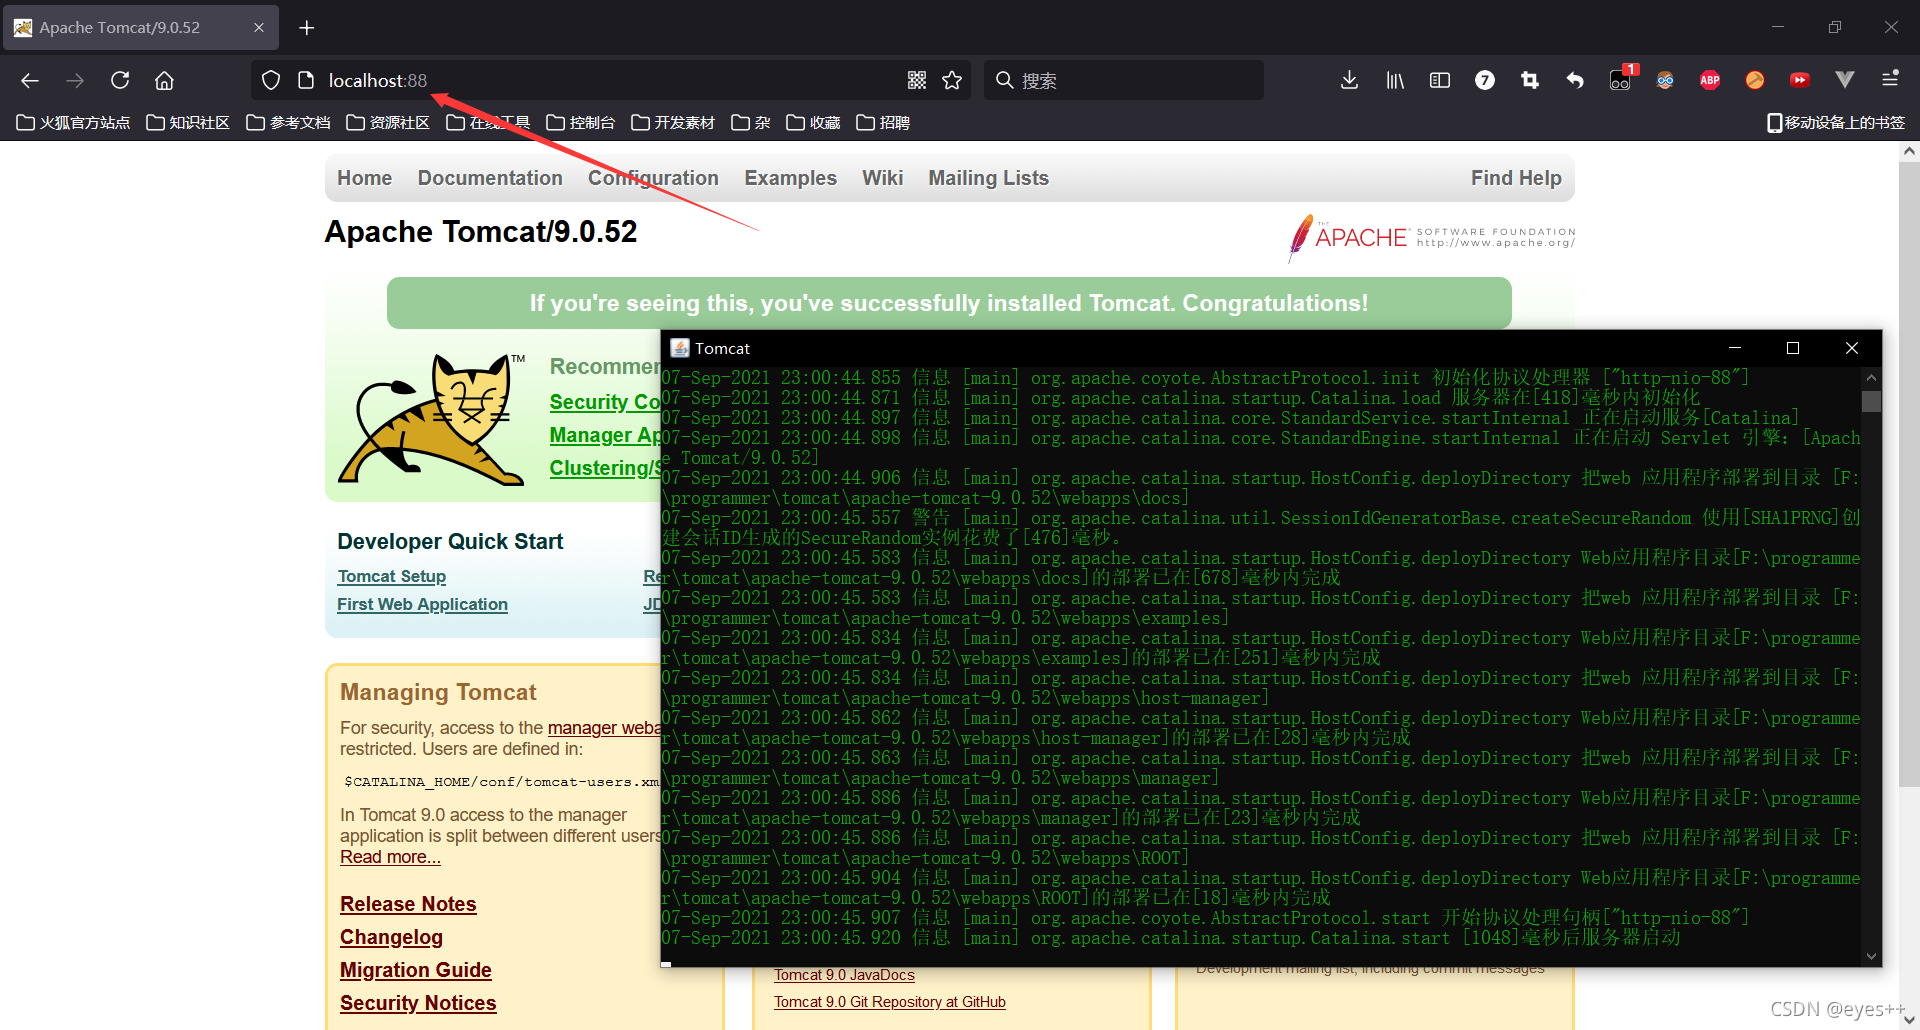Click the curved undo arrow icon
The width and height of the screenshot is (1920, 1030).
click(1575, 80)
